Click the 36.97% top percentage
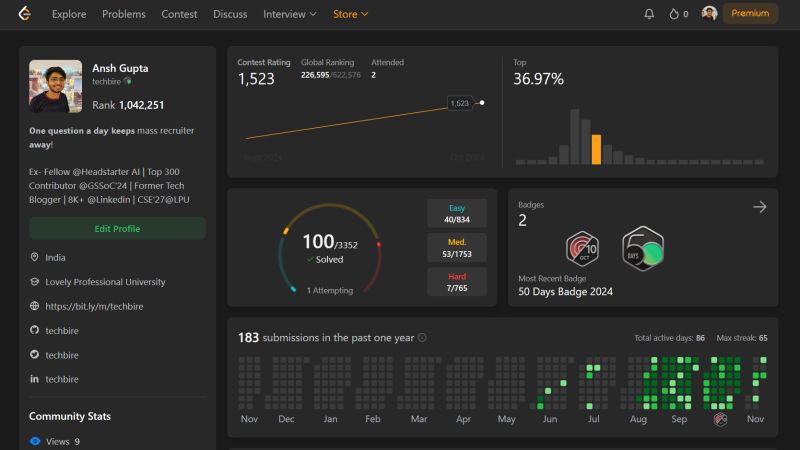Image resolution: width=800 pixels, height=450 pixels. click(538, 79)
